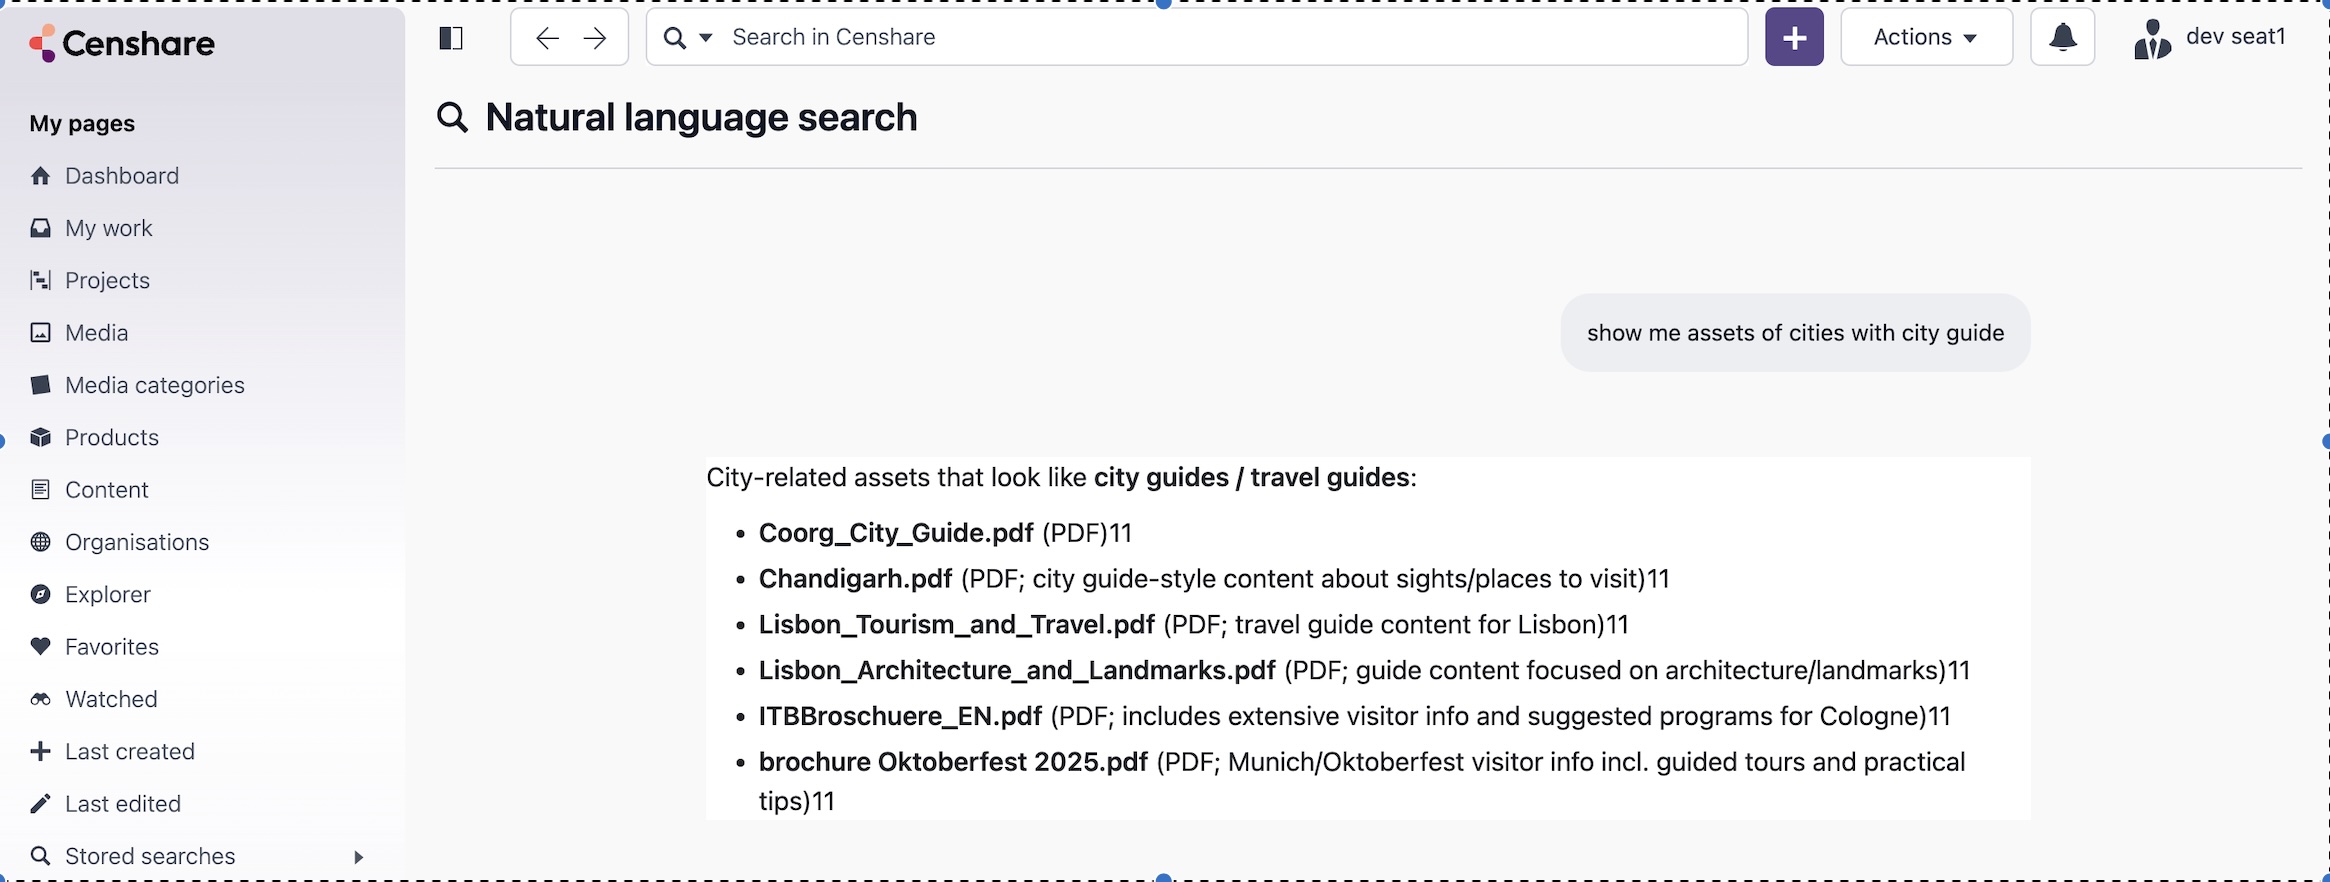Open Last edited assets
Viewport: 2330px width, 882px height.
(x=122, y=804)
